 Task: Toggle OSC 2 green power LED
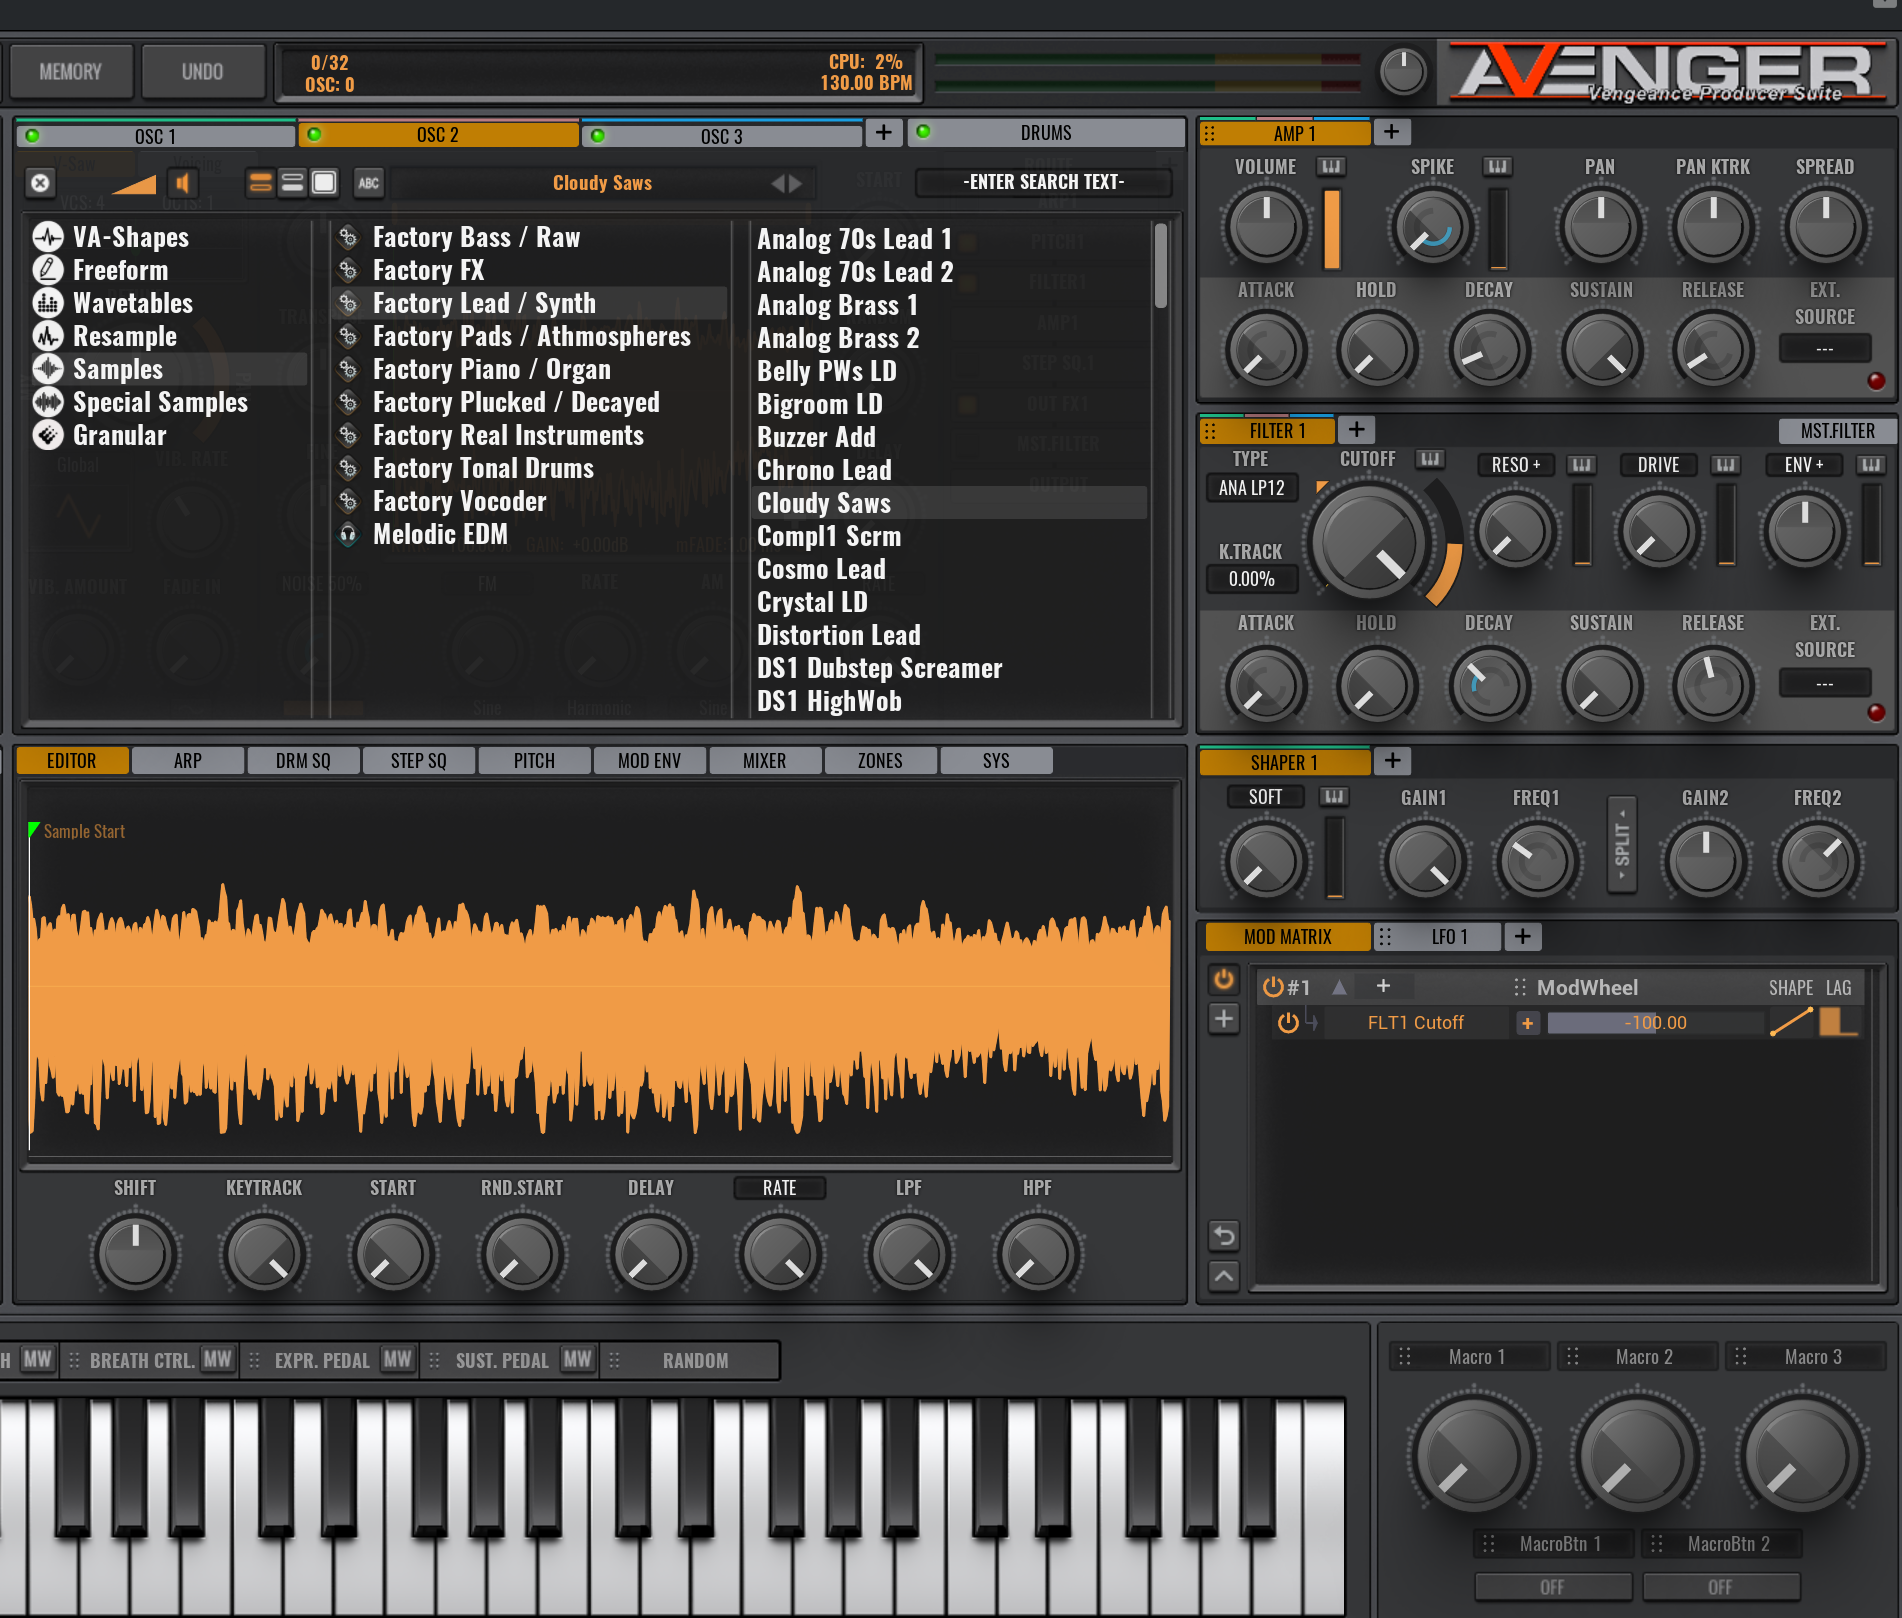(x=314, y=135)
